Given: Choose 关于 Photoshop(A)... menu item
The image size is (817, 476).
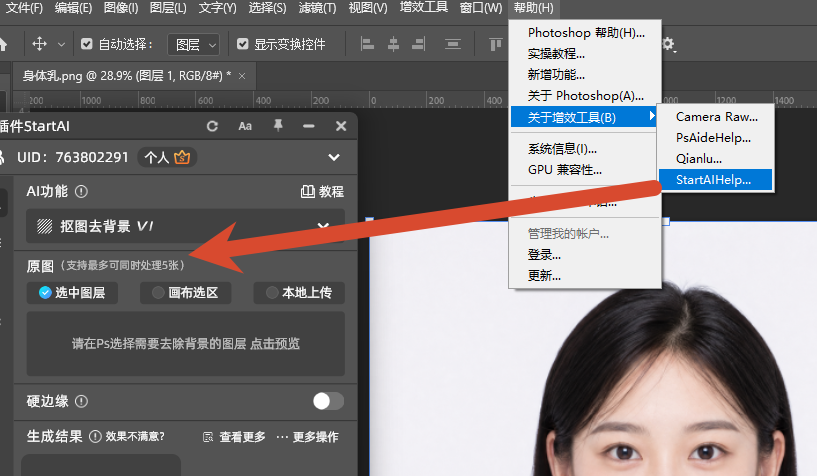Looking at the screenshot, I should pos(586,96).
